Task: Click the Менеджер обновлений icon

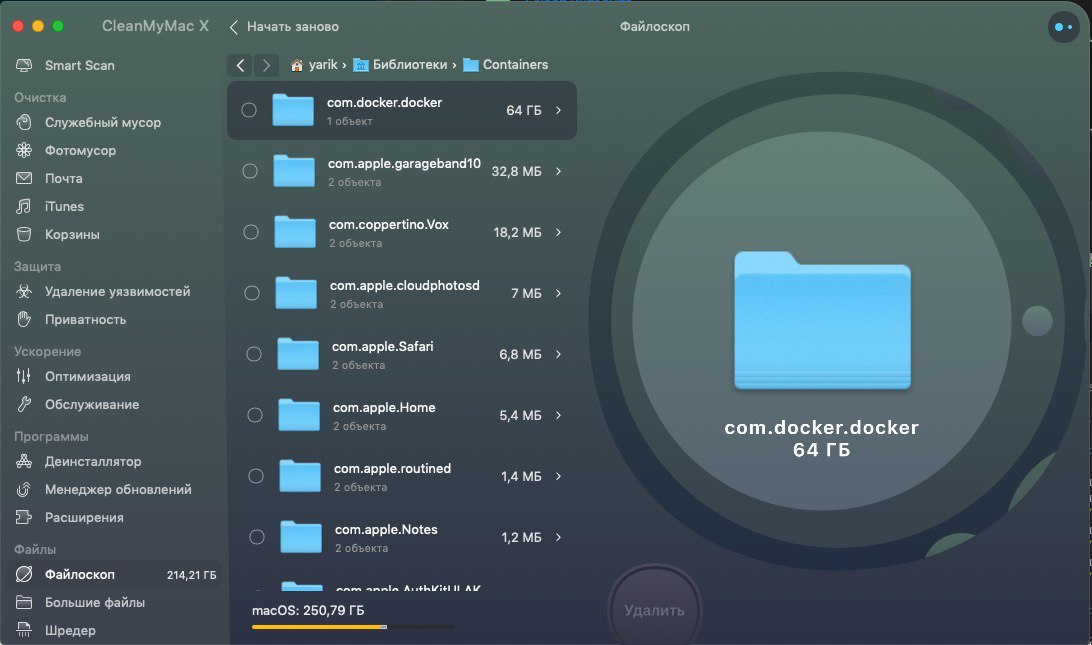Action: pos(24,490)
